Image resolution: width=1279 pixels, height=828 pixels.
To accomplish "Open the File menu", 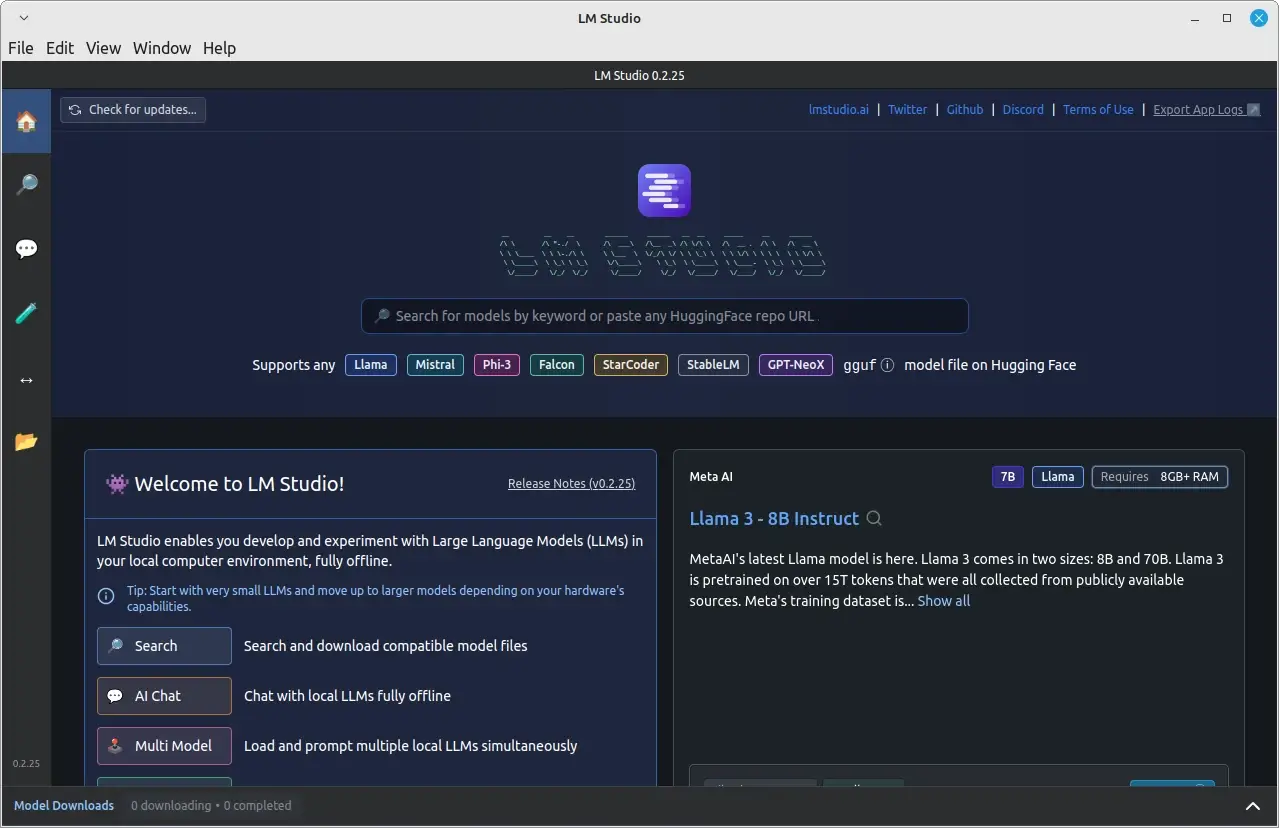I will (x=21, y=48).
